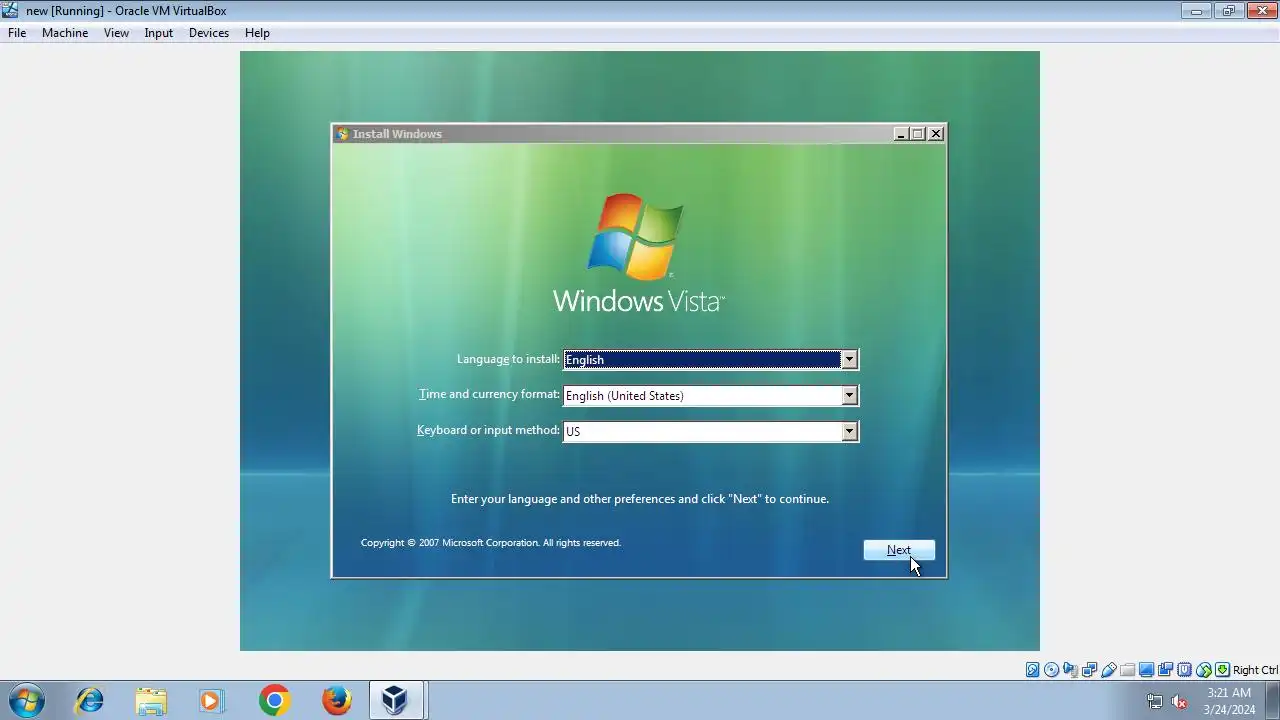Open the Input menu

pyautogui.click(x=158, y=33)
